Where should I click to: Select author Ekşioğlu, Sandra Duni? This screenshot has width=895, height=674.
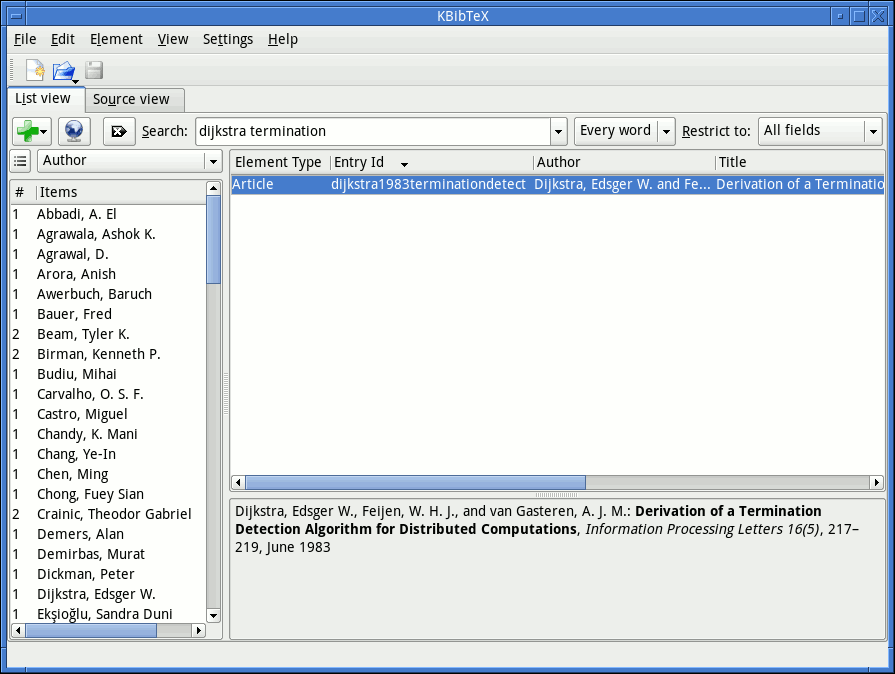point(108,614)
